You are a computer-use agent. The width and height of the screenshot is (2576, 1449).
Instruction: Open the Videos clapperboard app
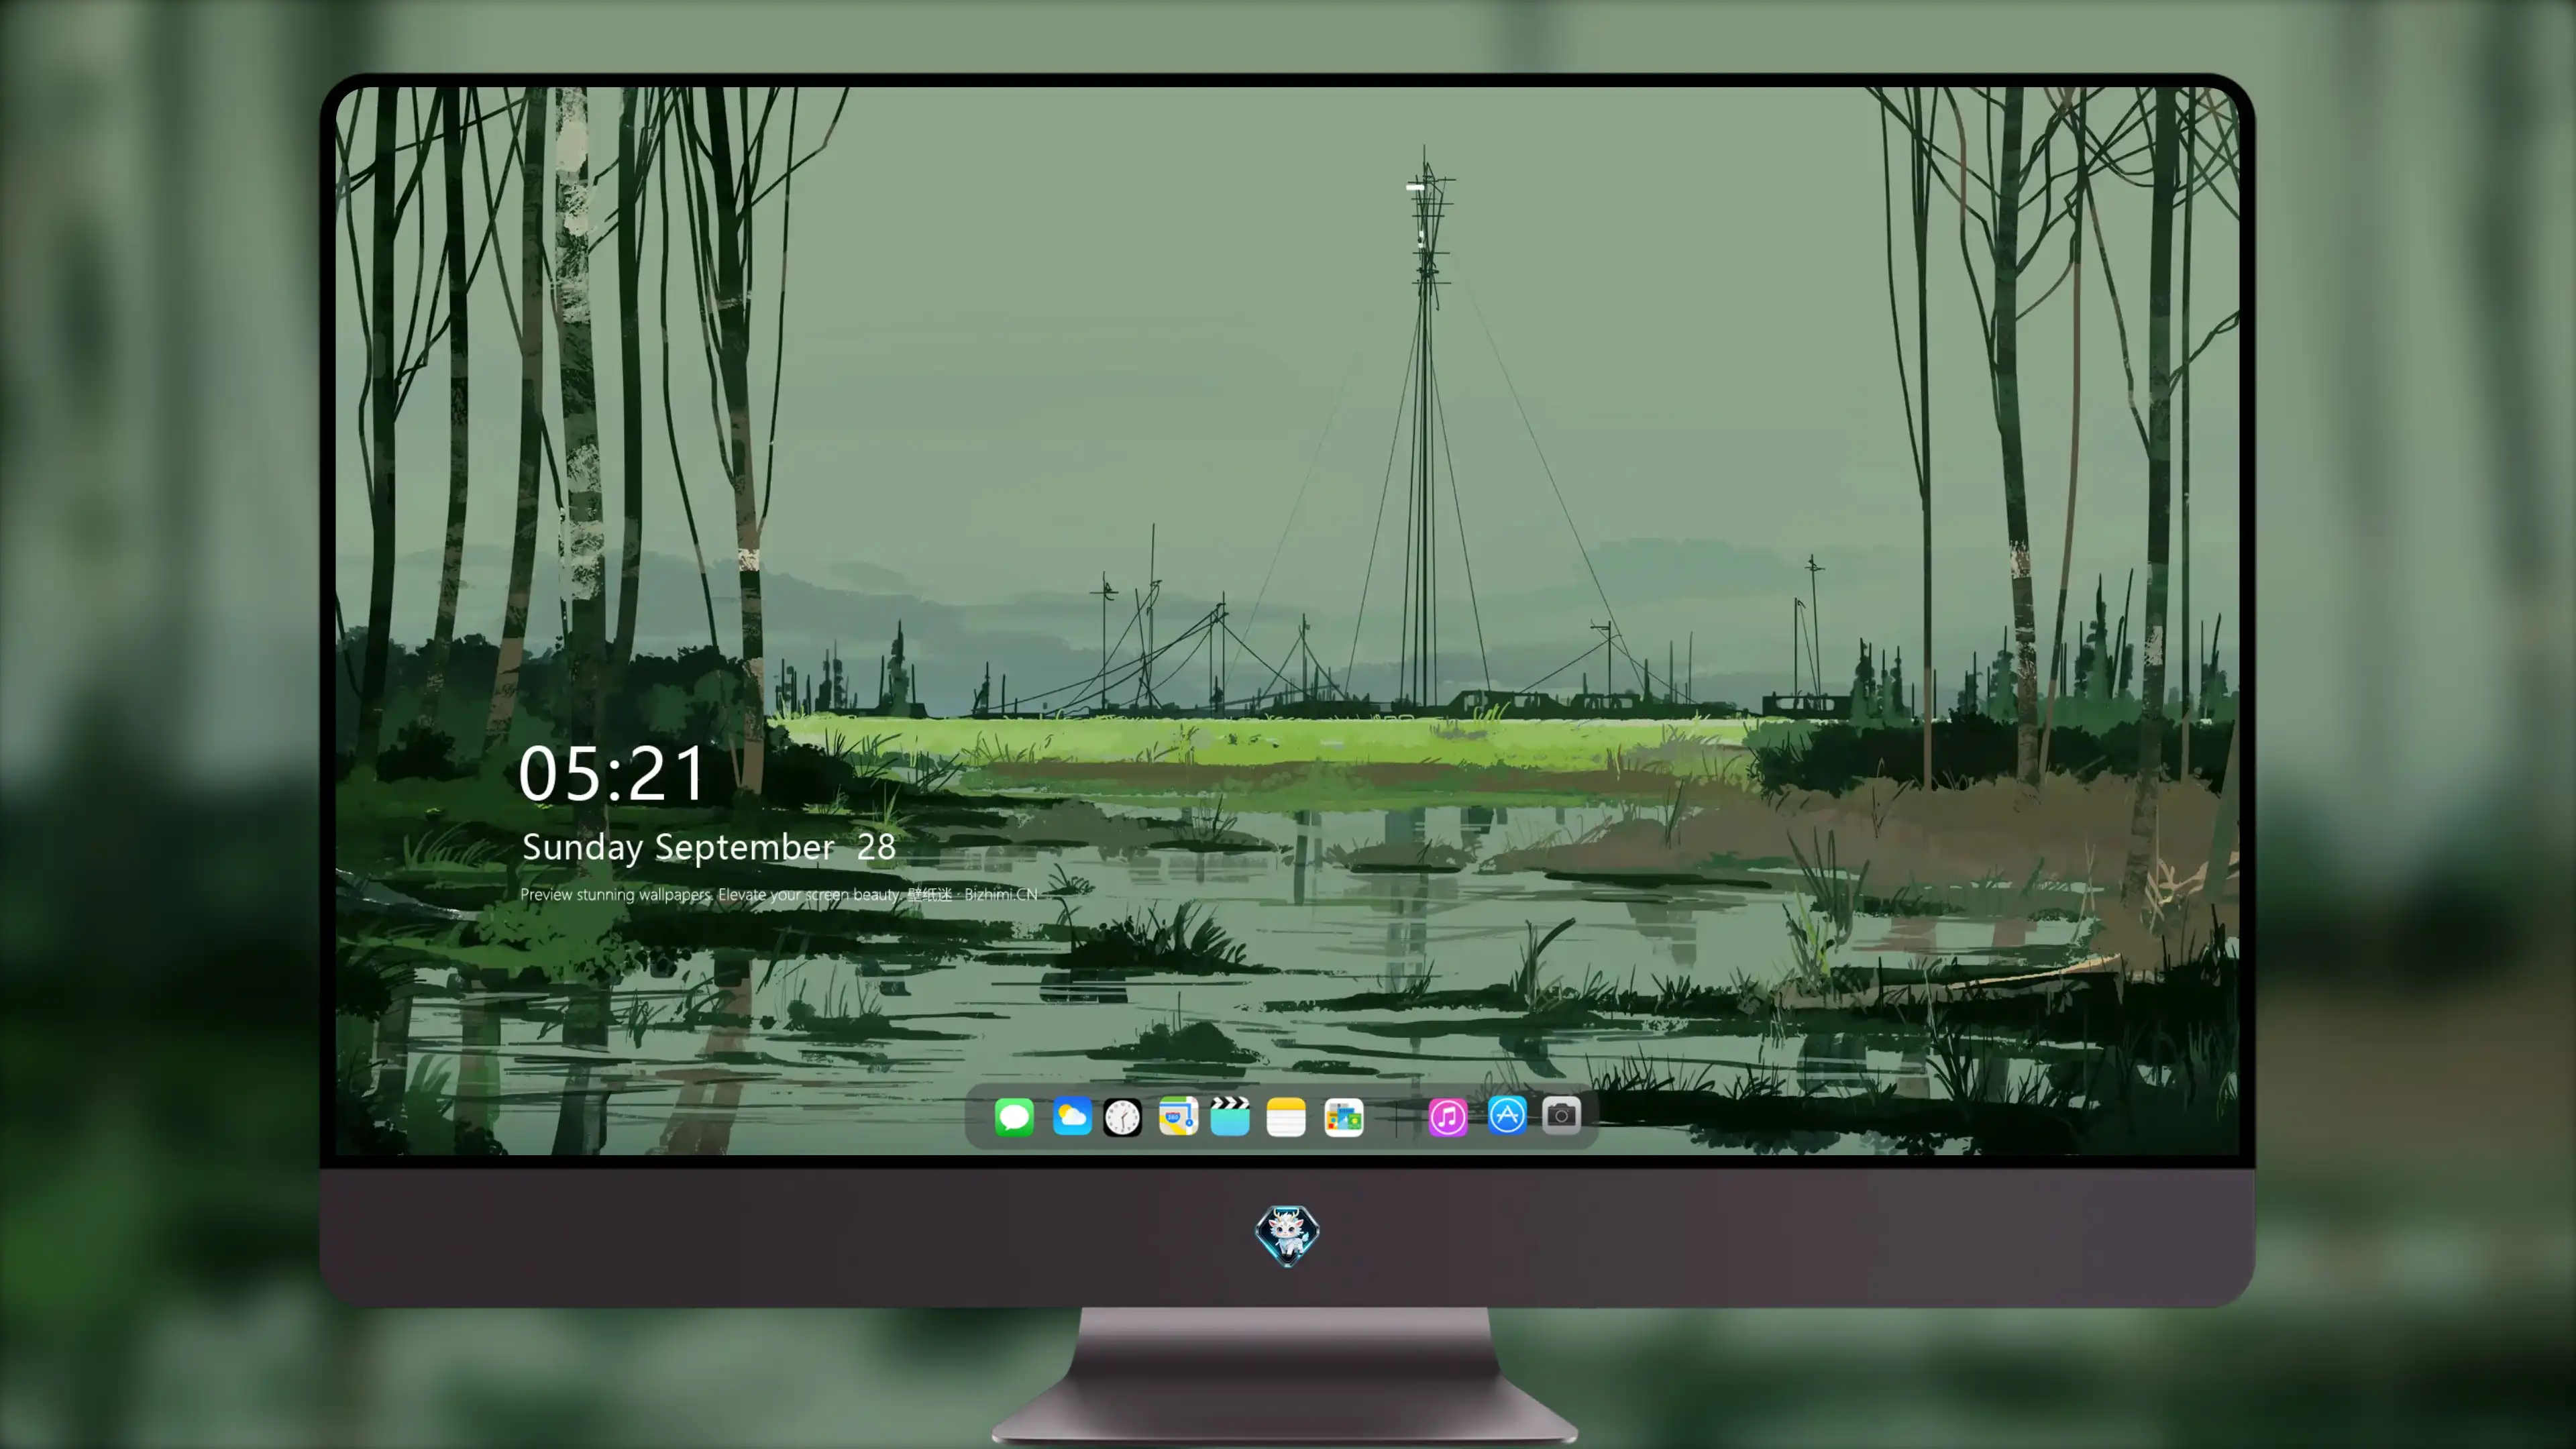pyautogui.click(x=1230, y=1117)
